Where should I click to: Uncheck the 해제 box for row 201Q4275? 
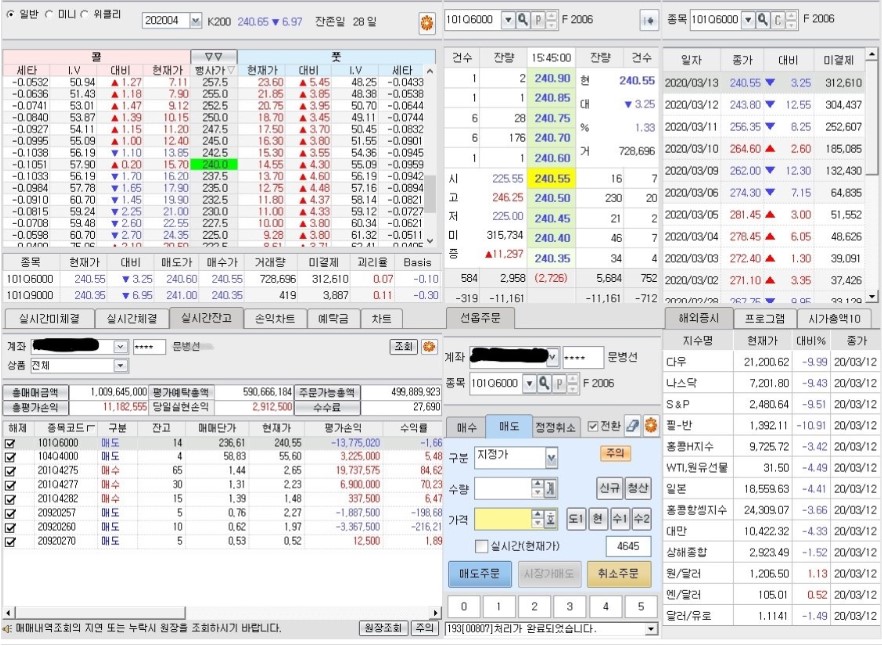[11, 469]
